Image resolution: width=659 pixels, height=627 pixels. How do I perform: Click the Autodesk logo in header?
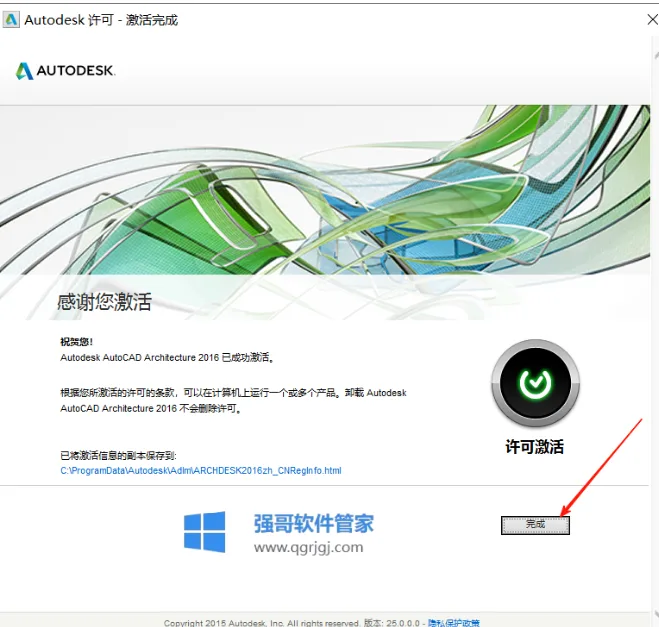point(65,71)
